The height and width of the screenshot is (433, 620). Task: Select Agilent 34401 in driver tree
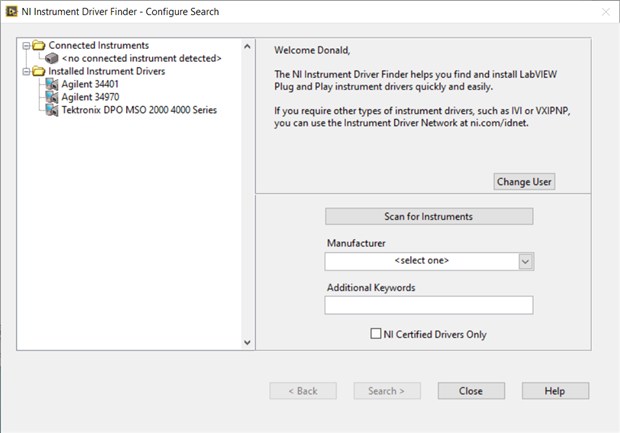91,84
